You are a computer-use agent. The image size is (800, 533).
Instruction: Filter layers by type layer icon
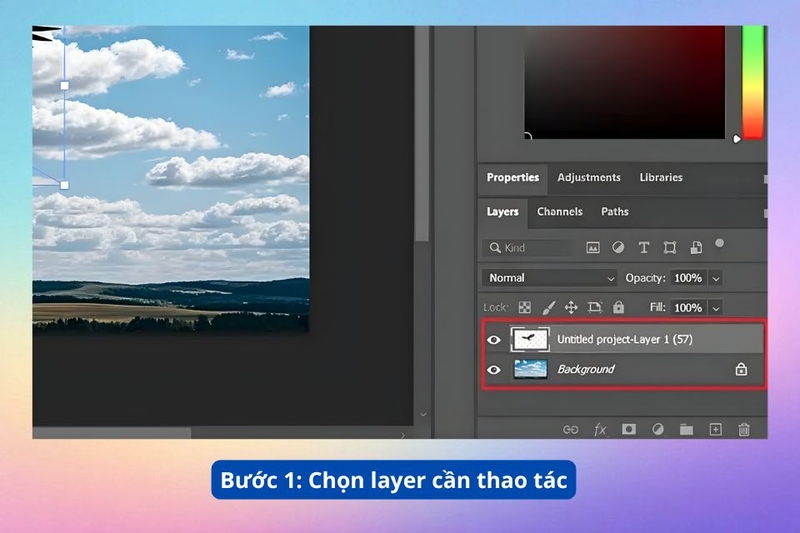point(644,248)
